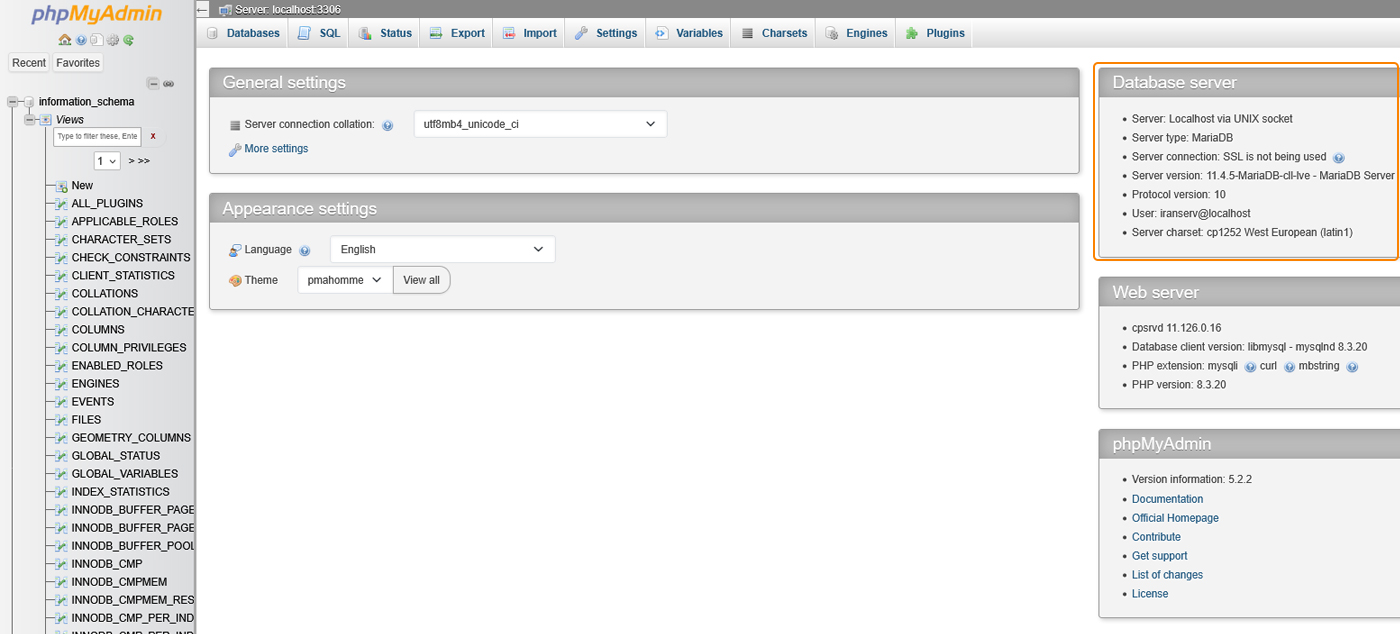1400x634 pixels.
Task: Switch to the SQL tab
Action: [x=319, y=33]
